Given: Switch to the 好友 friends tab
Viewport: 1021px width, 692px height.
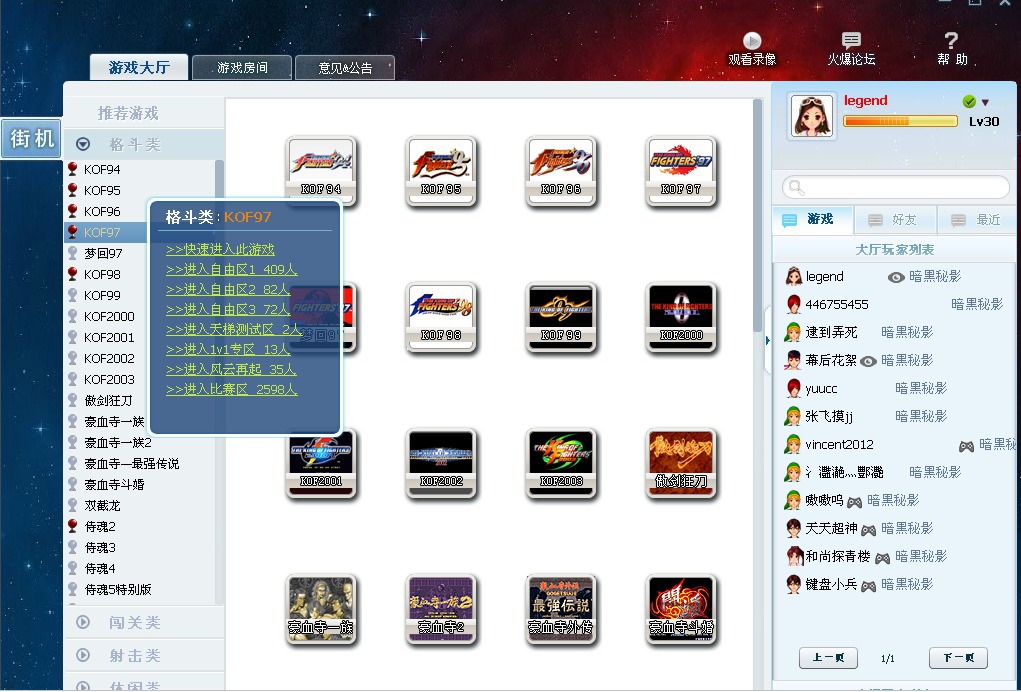Looking at the screenshot, I should (895, 220).
